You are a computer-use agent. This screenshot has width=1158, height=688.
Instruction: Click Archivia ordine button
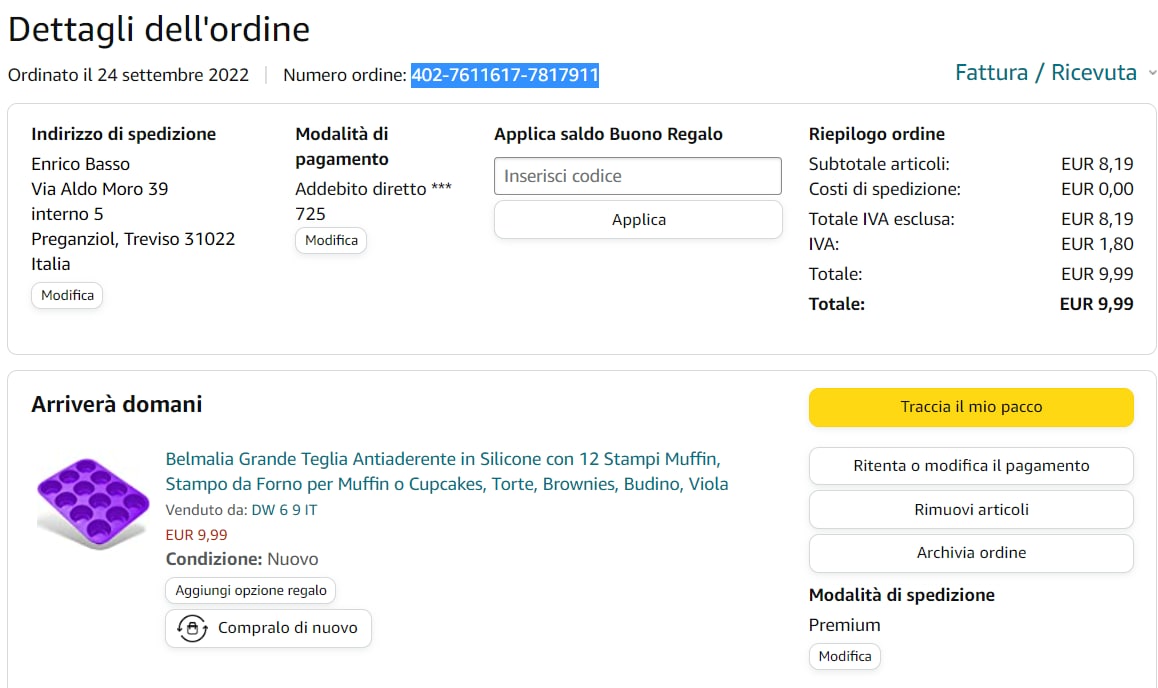click(x=970, y=553)
